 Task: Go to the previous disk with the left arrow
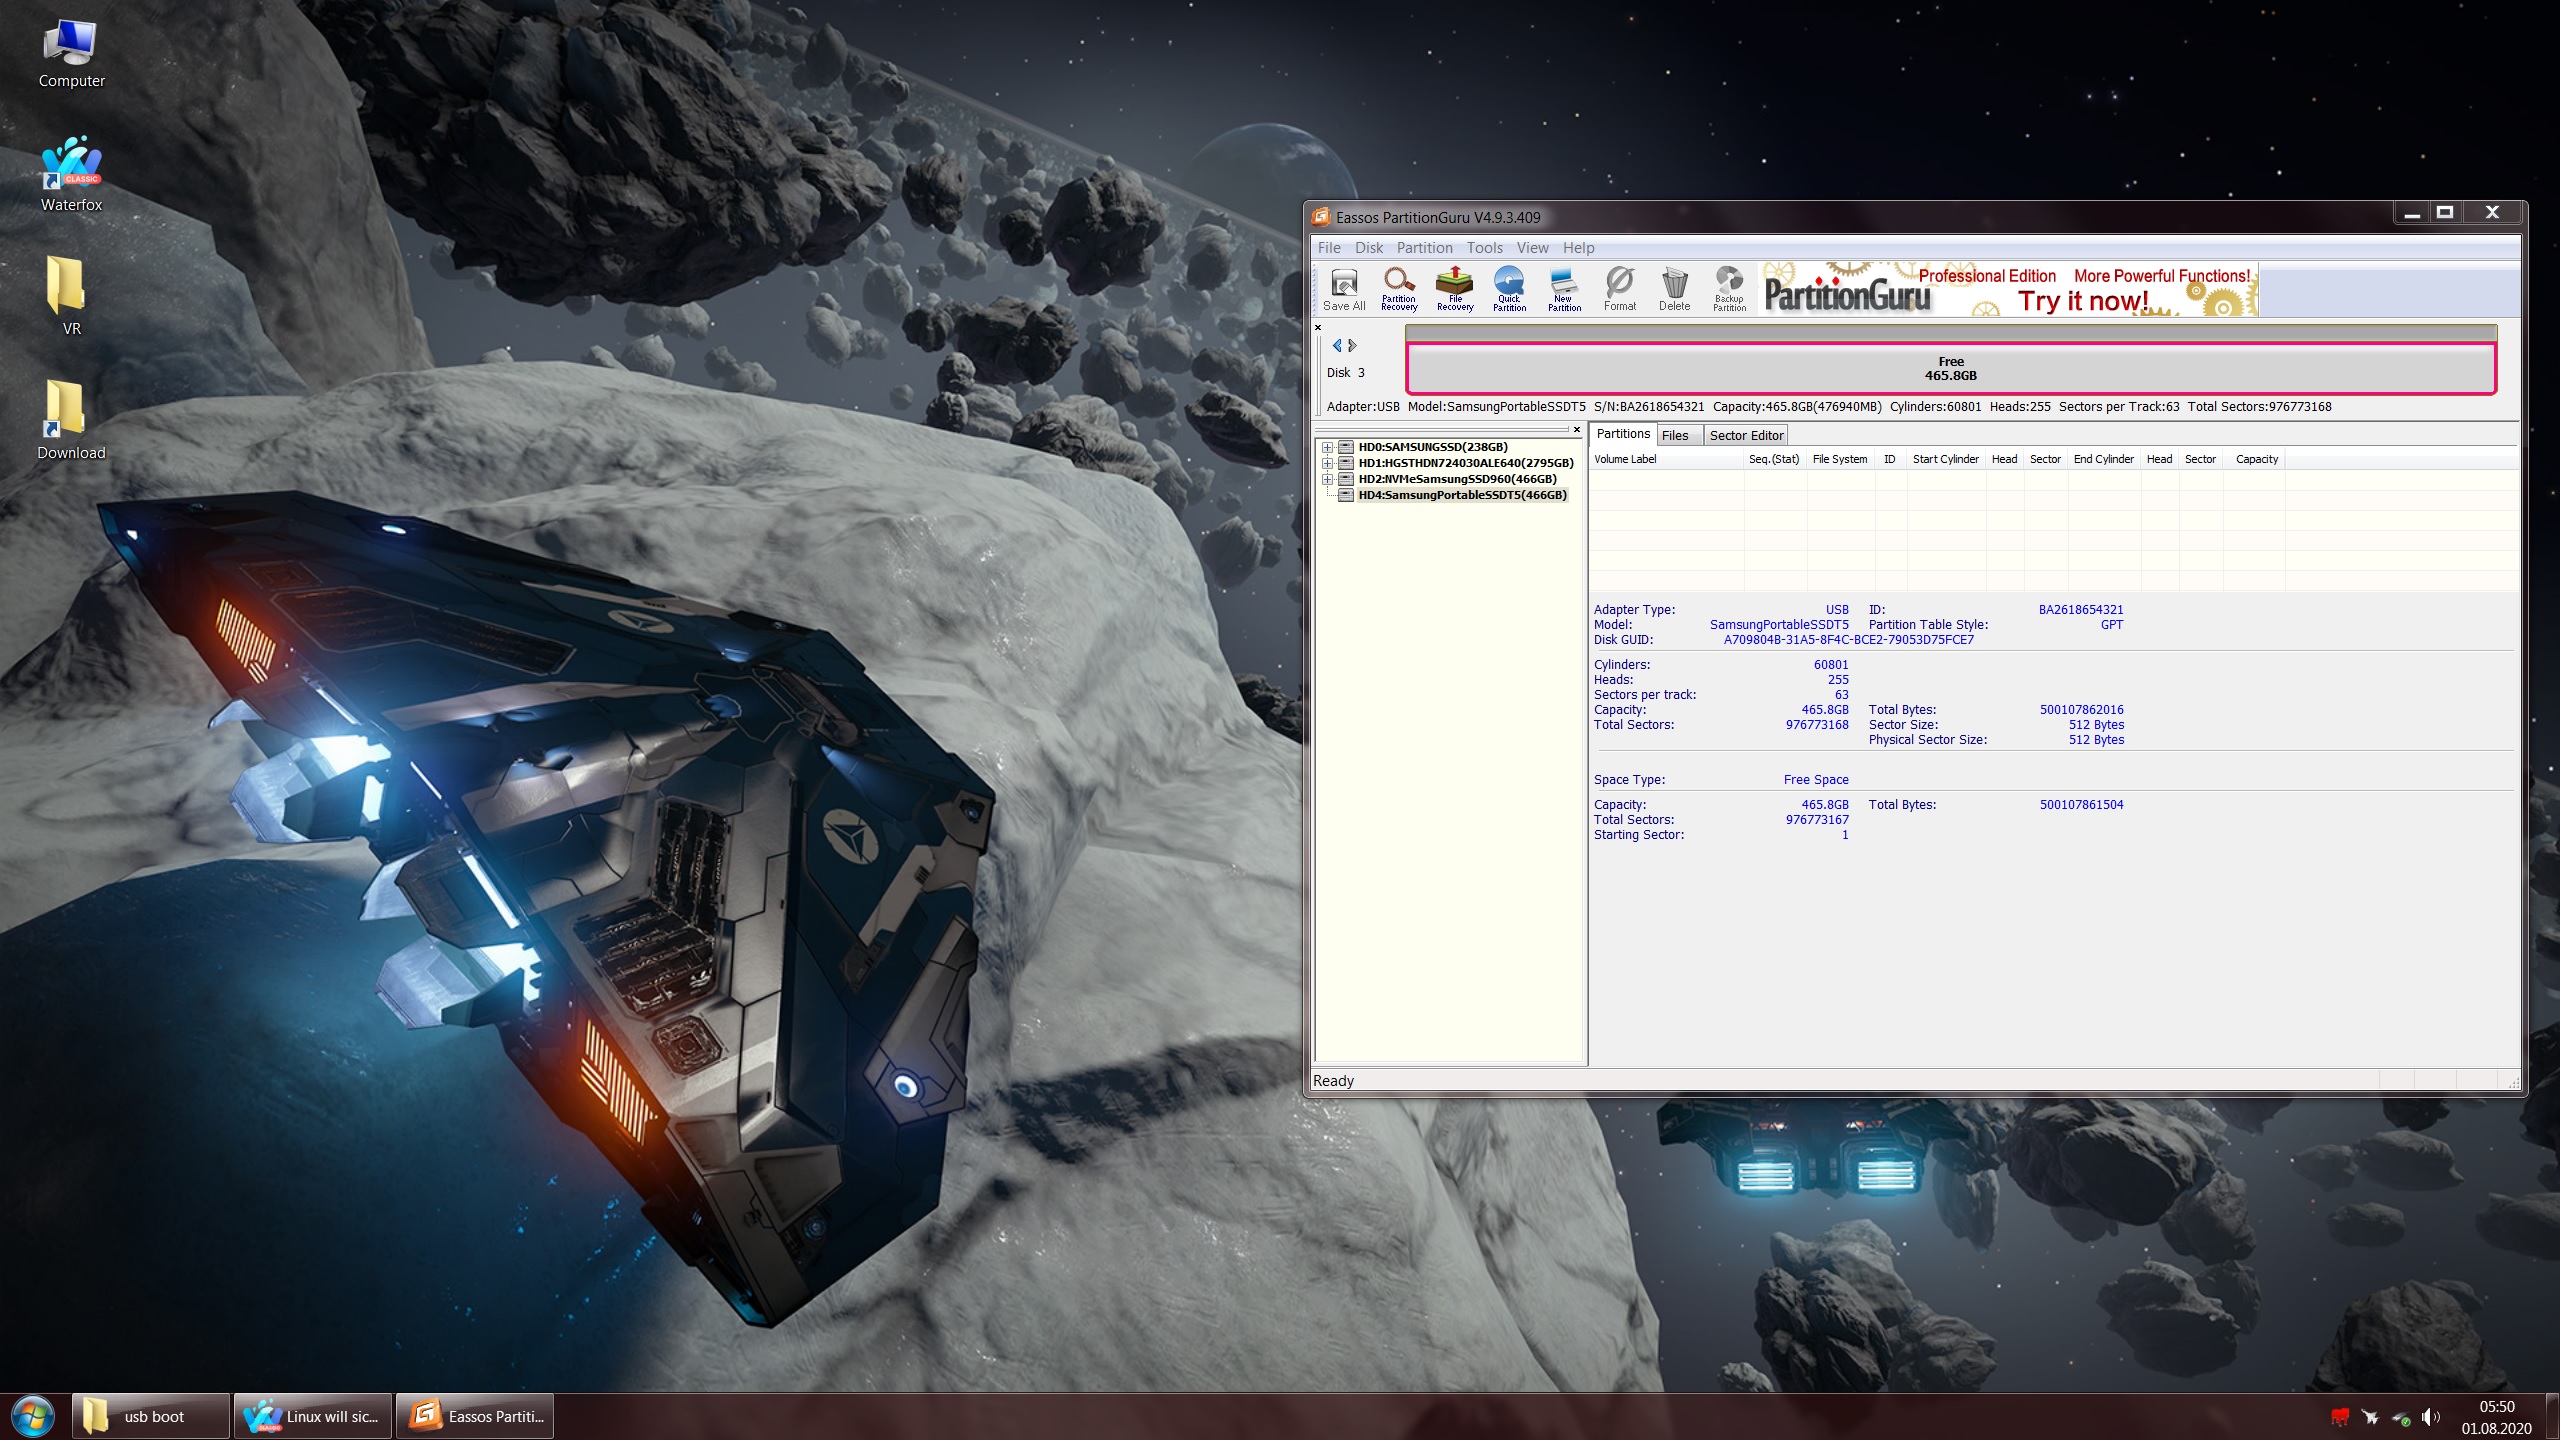click(x=1337, y=345)
